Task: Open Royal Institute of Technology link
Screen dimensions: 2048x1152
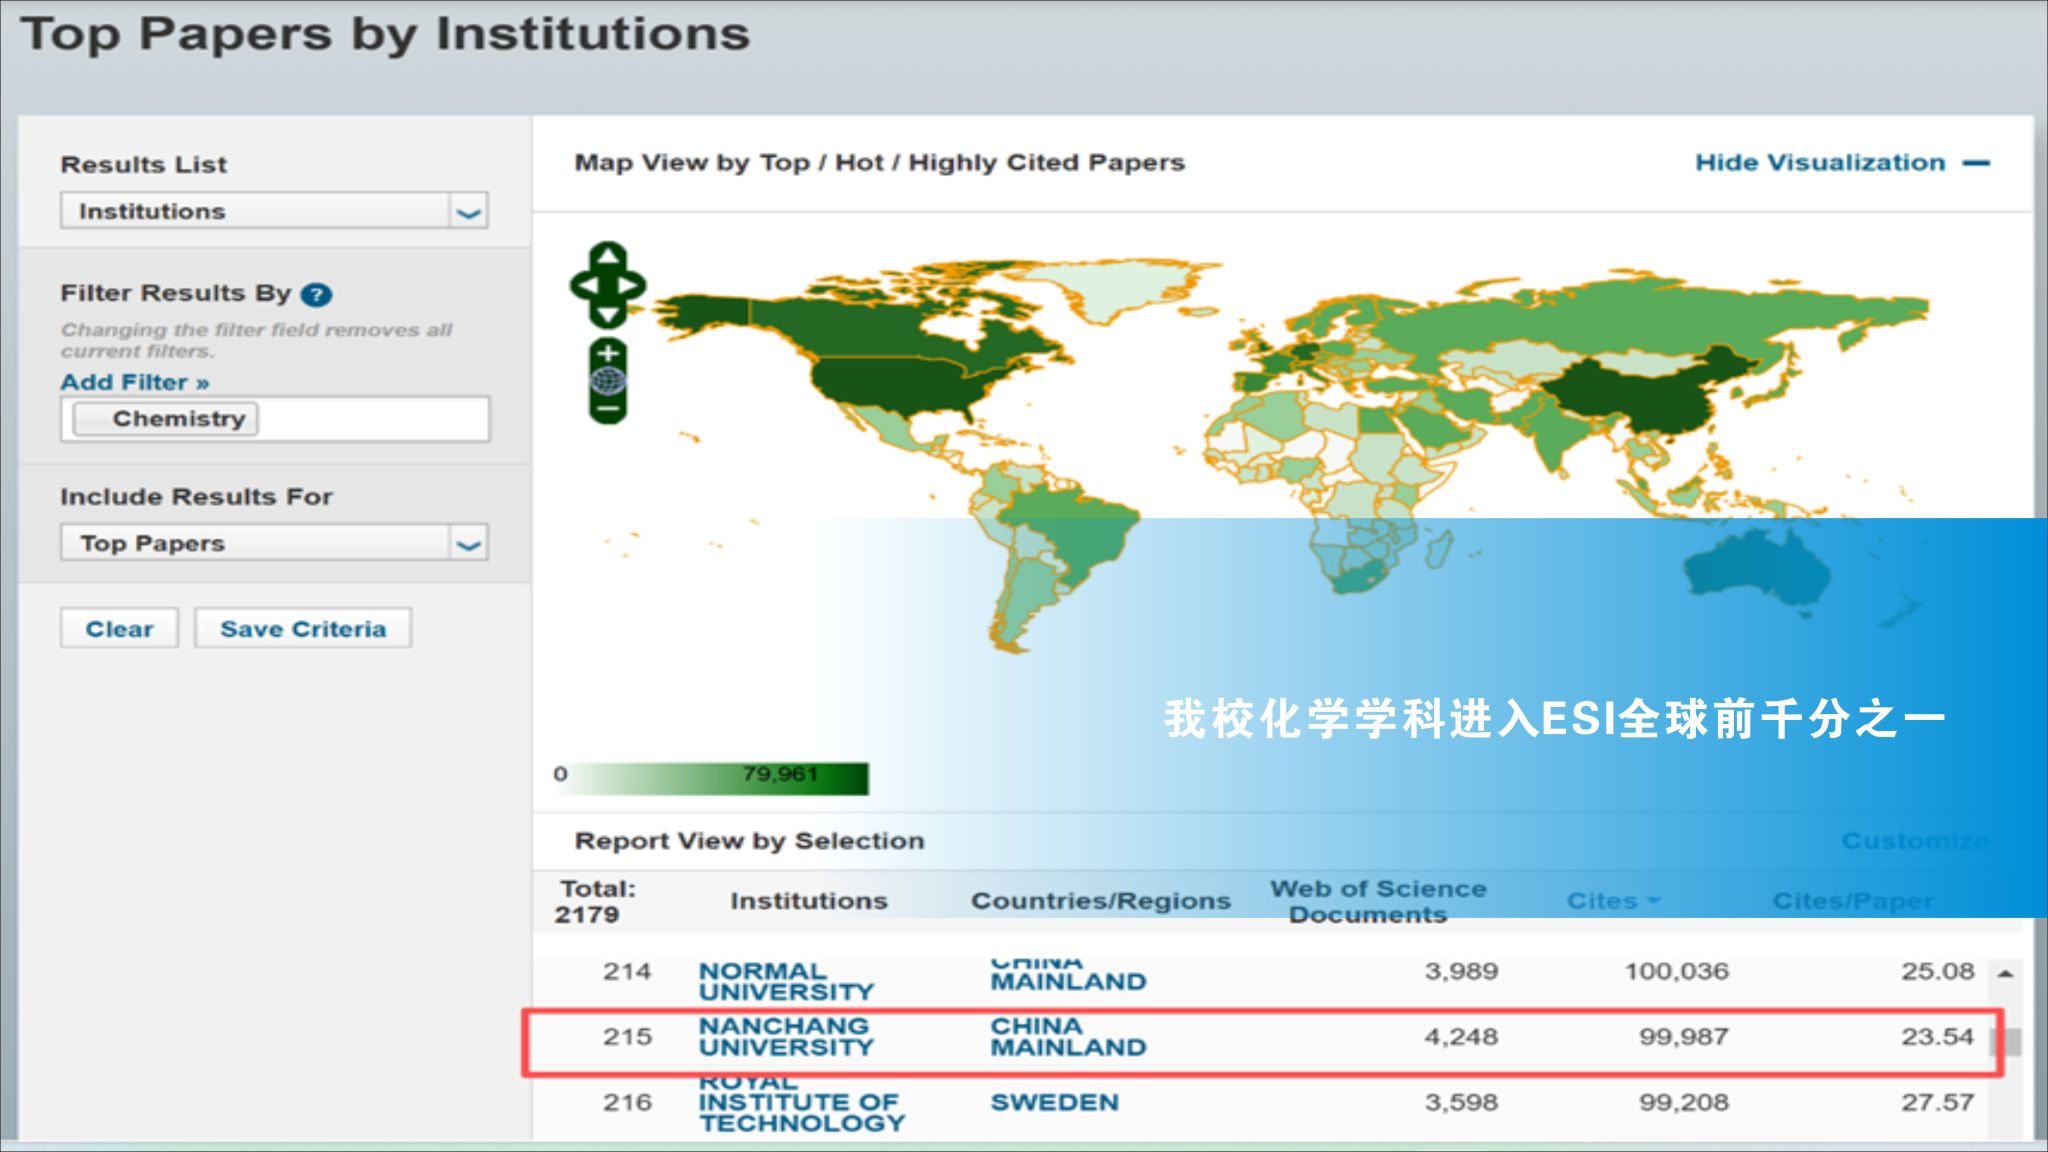Action: (x=800, y=1103)
